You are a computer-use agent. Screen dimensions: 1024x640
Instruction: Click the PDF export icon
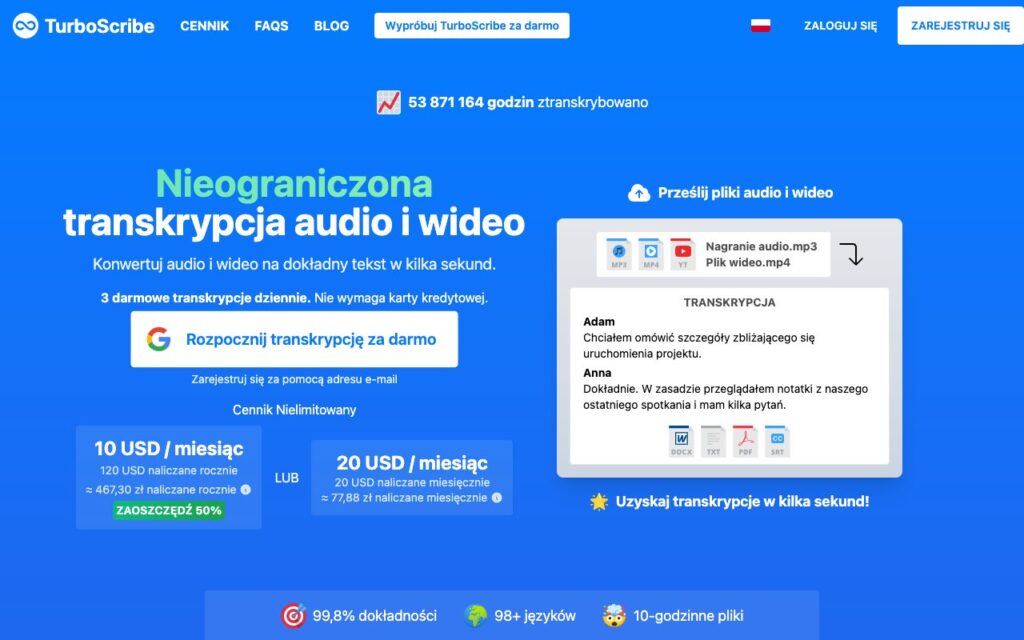745,441
